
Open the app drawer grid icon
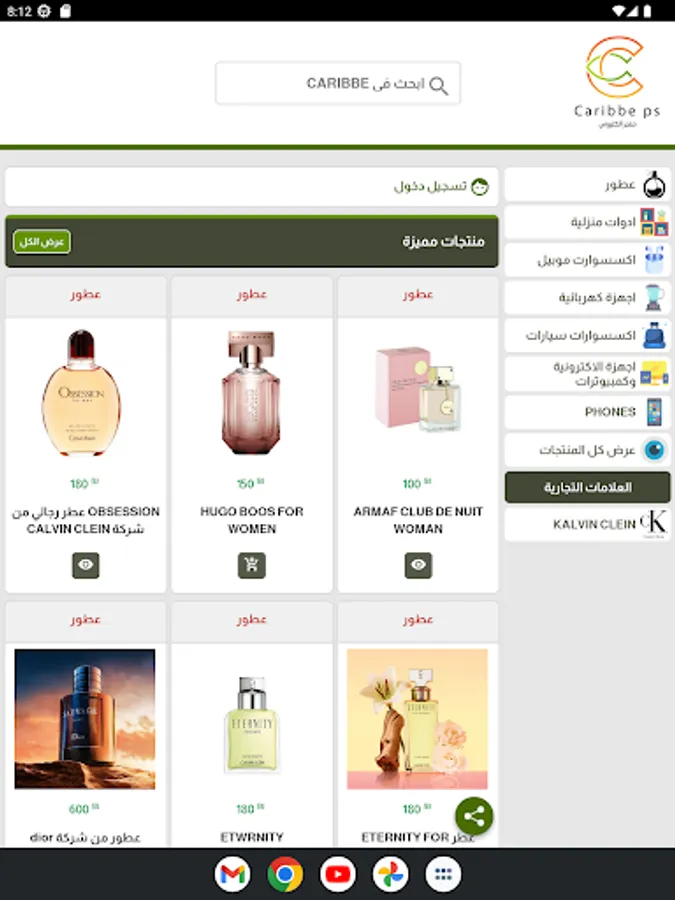443,874
